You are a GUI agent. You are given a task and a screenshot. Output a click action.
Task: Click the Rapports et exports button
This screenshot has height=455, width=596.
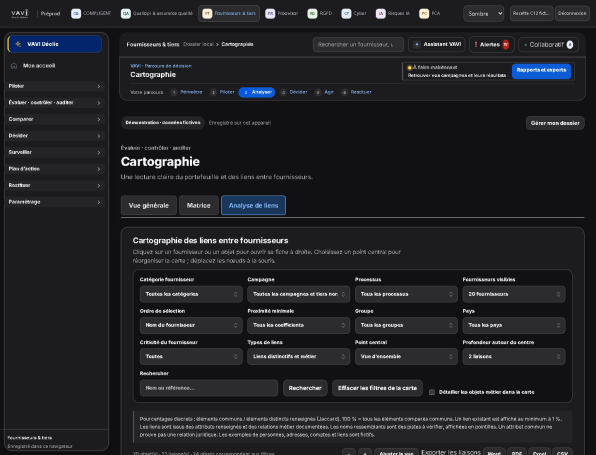pyautogui.click(x=541, y=71)
